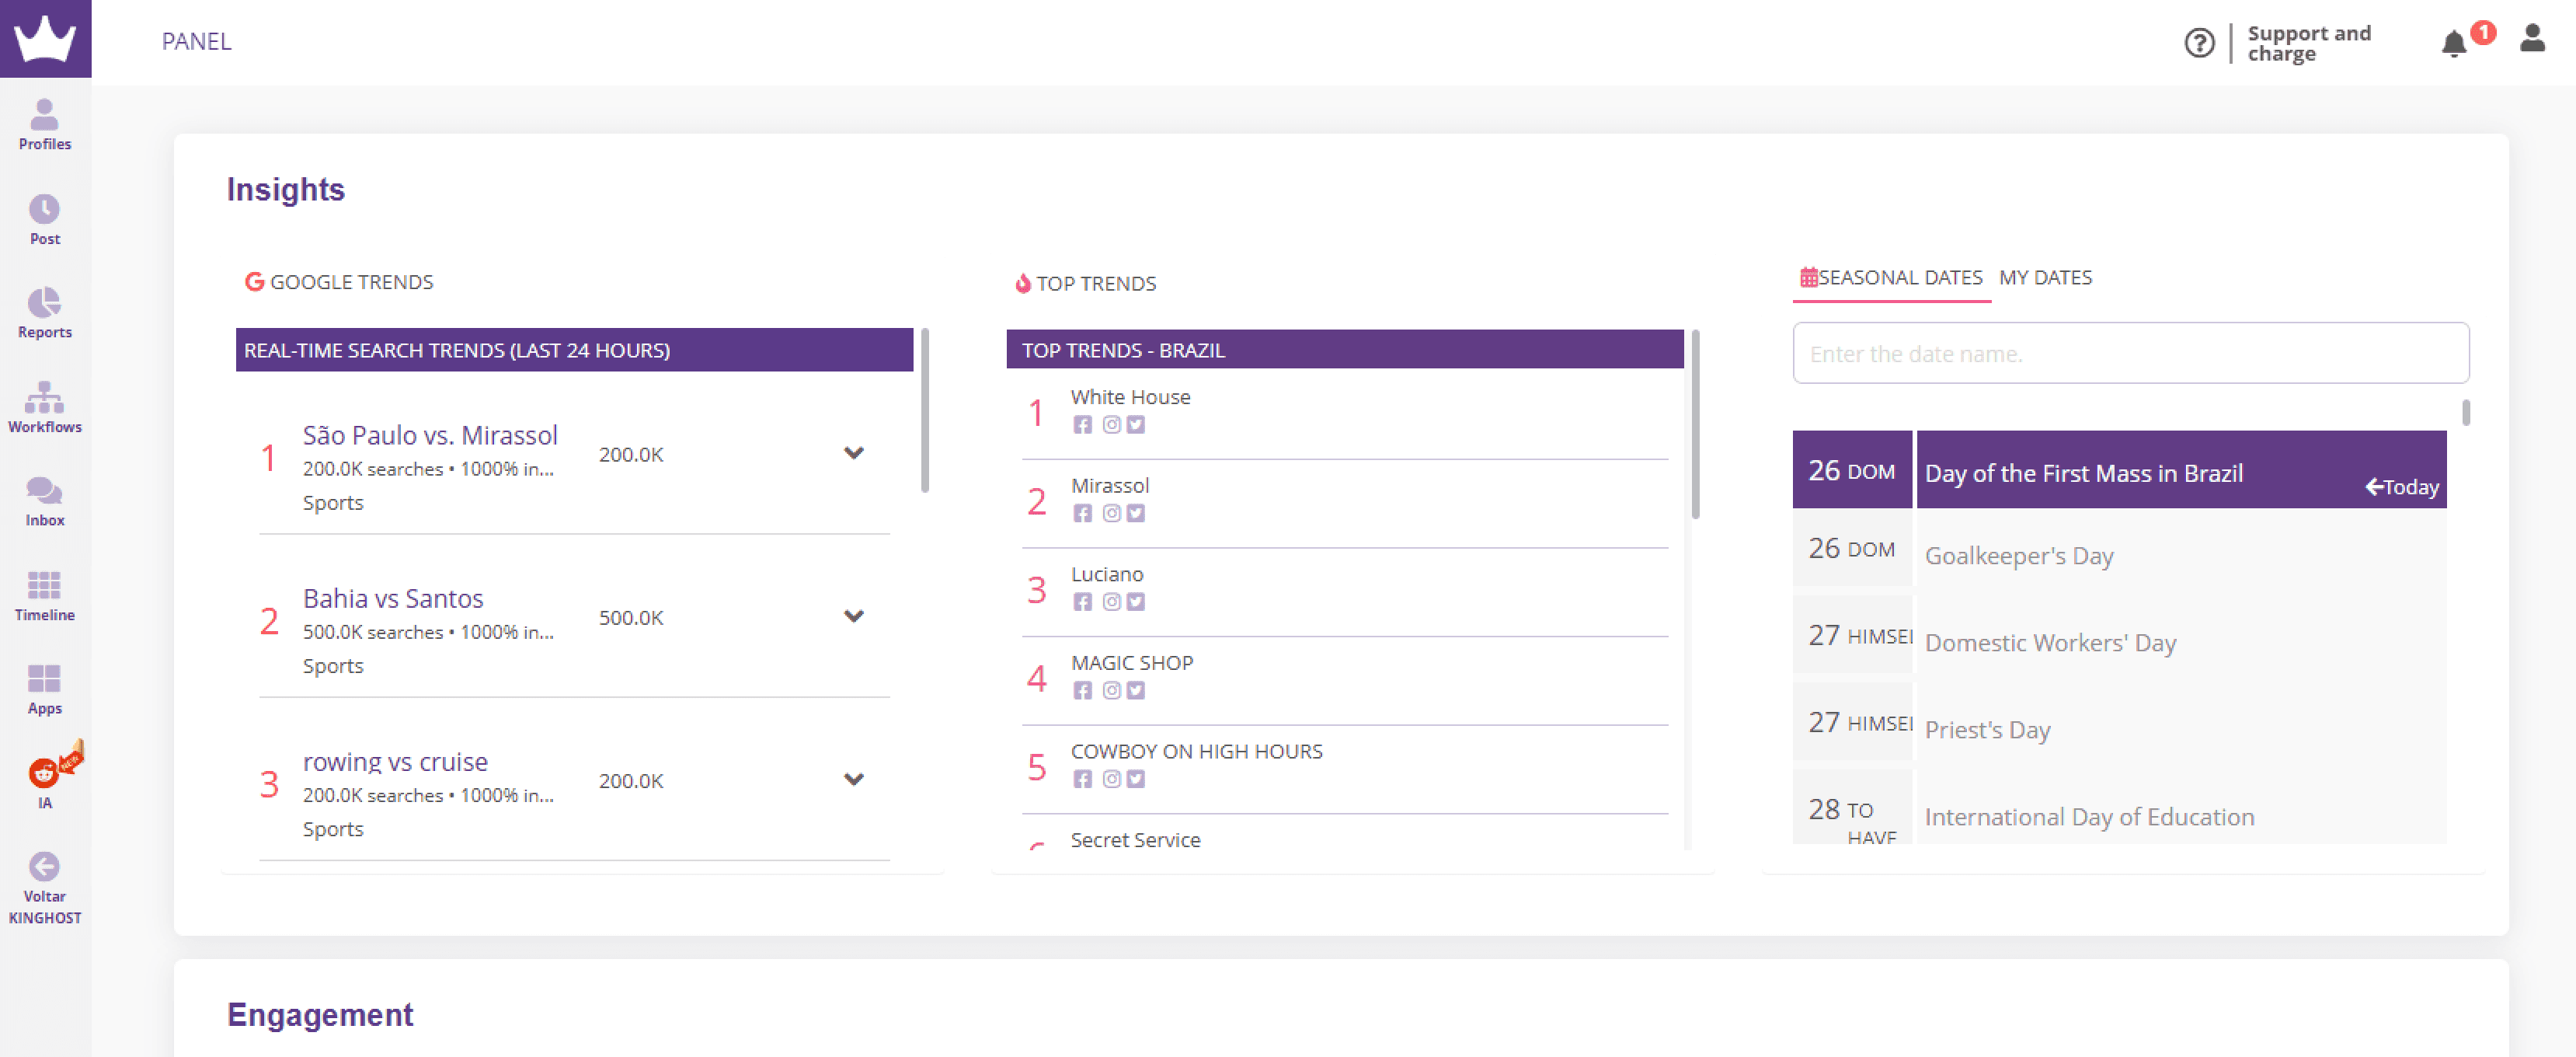Click the notifications bell icon
The image size is (2576, 1057).
point(2453,43)
